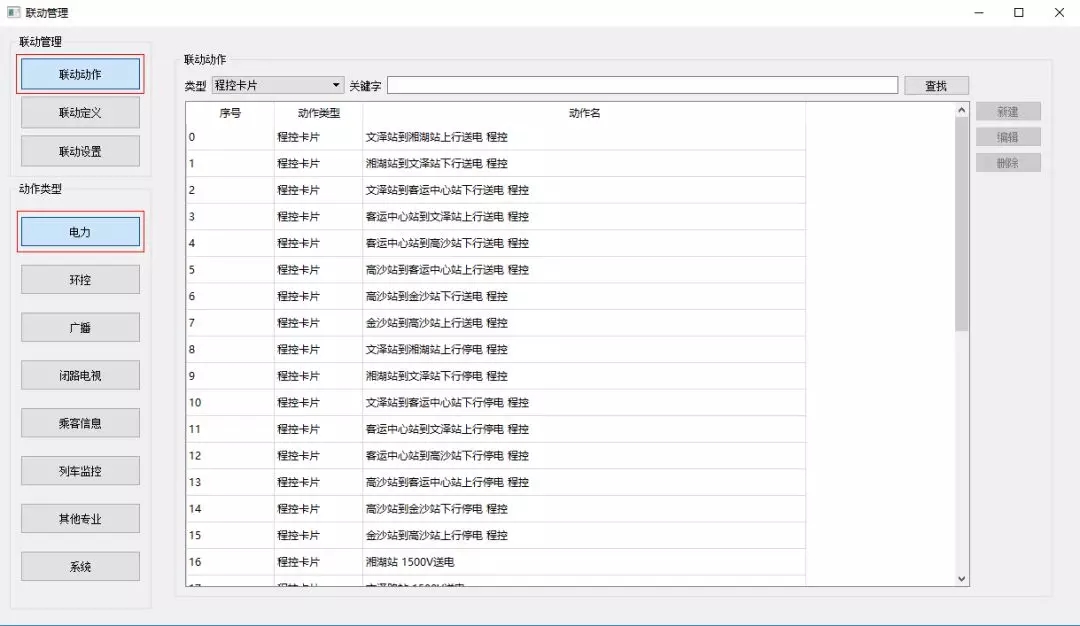Open the 类型 dropdown showing 程控卡片
The height and width of the screenshot is (626, 1080).
278,85
